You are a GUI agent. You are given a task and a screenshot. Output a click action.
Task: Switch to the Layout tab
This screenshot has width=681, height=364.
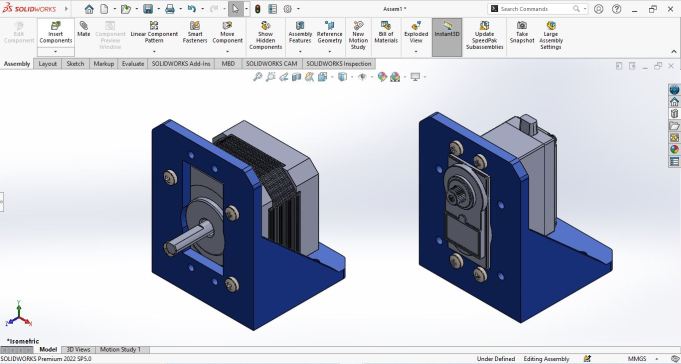pyautogui.click(x=48, y=64)
